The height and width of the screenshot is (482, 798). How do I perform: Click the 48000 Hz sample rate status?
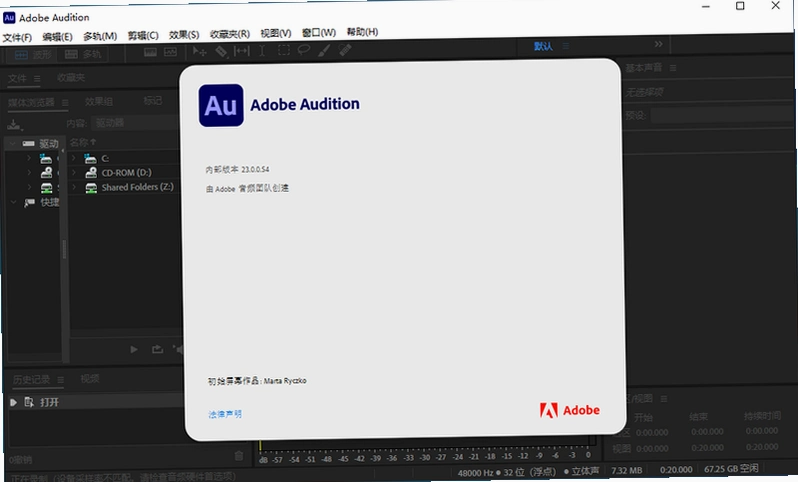476,473
